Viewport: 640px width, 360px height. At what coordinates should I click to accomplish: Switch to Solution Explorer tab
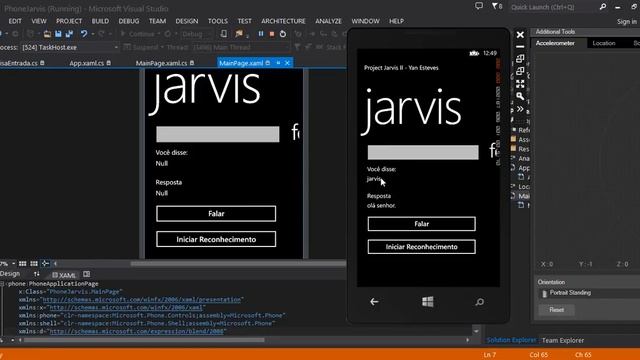pyautogui.click(x=511, y=340)
